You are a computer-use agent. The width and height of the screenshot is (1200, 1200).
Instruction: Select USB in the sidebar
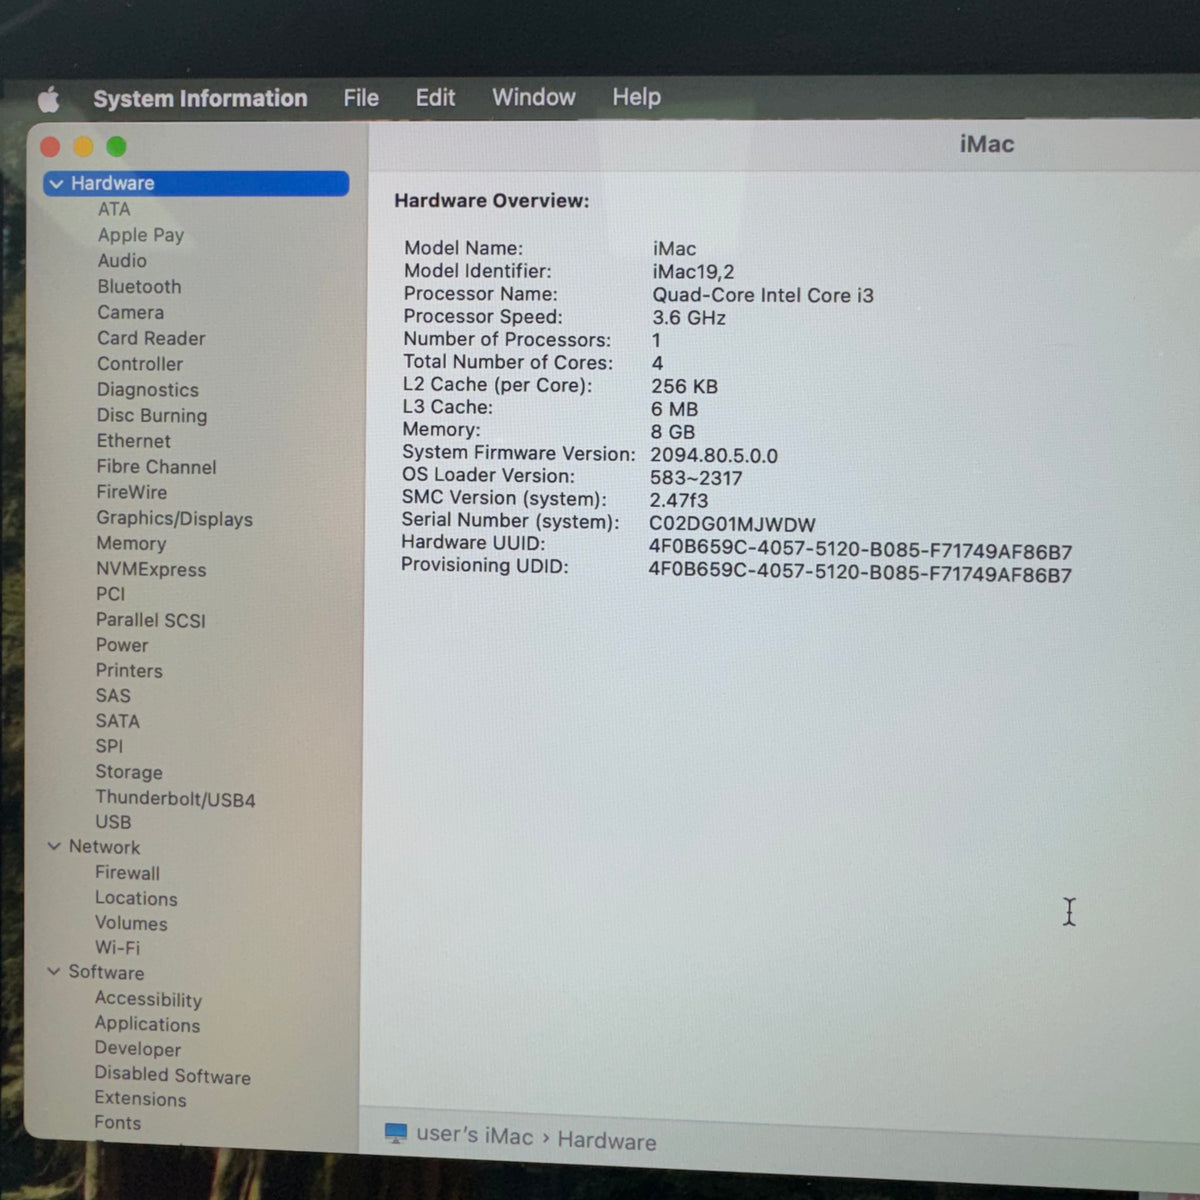(113, 822)
